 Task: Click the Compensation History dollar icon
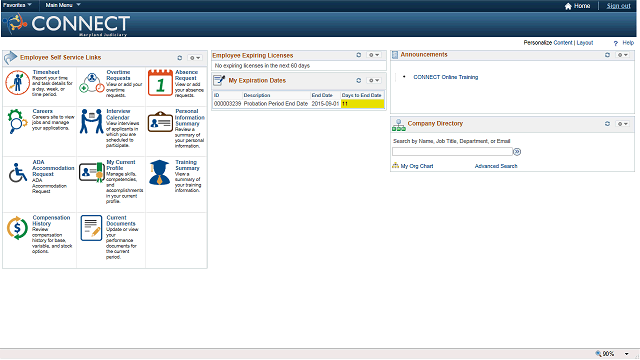point(18,228)
